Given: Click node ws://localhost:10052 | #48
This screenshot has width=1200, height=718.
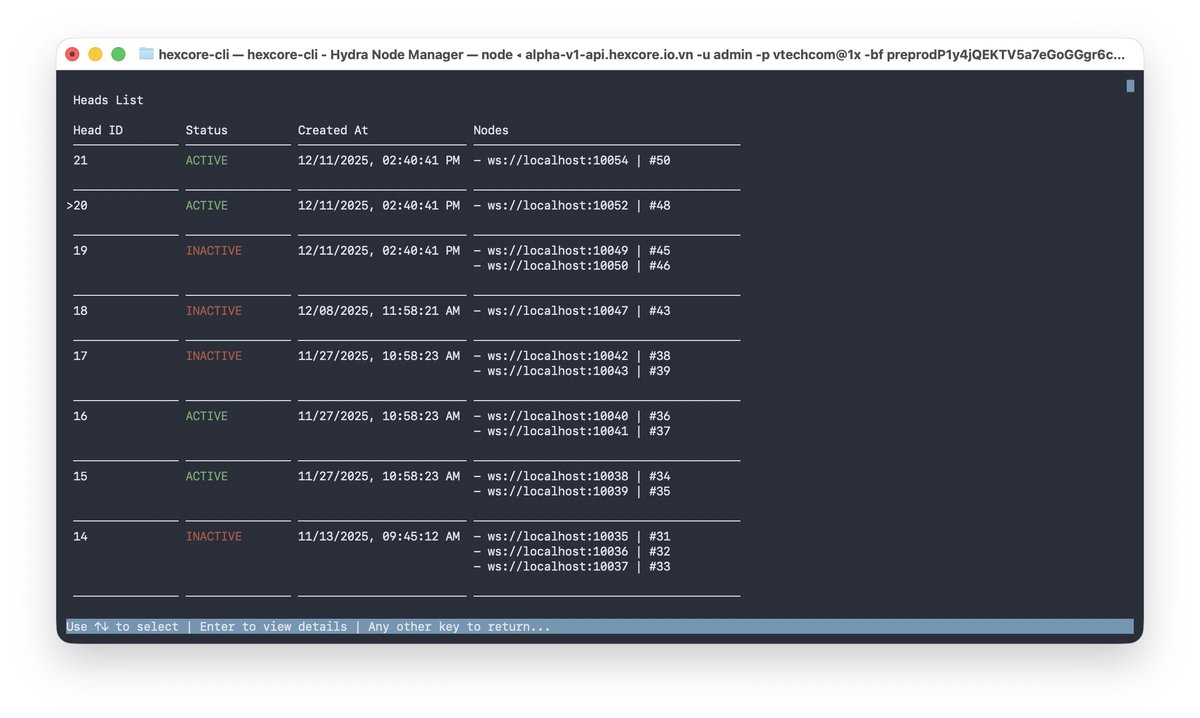Looking at the screenshot, I should click(572, 205).
